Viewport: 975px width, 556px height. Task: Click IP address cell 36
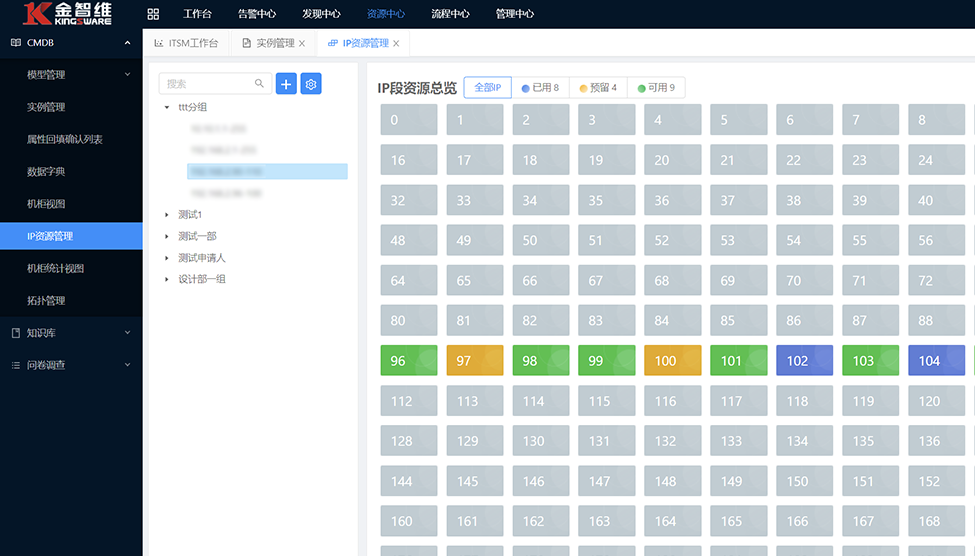click(x=672, y=200)
